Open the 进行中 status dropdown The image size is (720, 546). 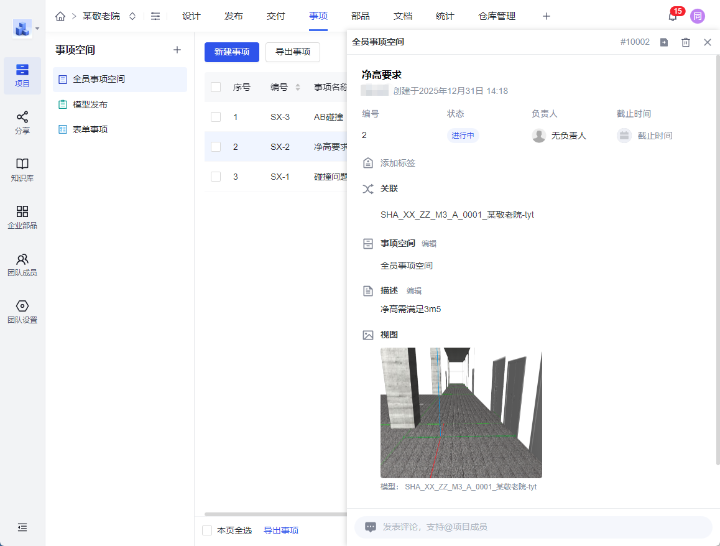pos(463,135)
